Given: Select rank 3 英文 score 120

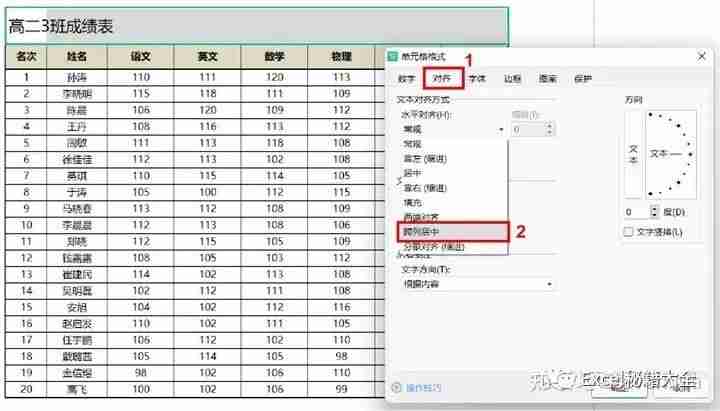Looking at the screenshot, I should pos(208,110).
